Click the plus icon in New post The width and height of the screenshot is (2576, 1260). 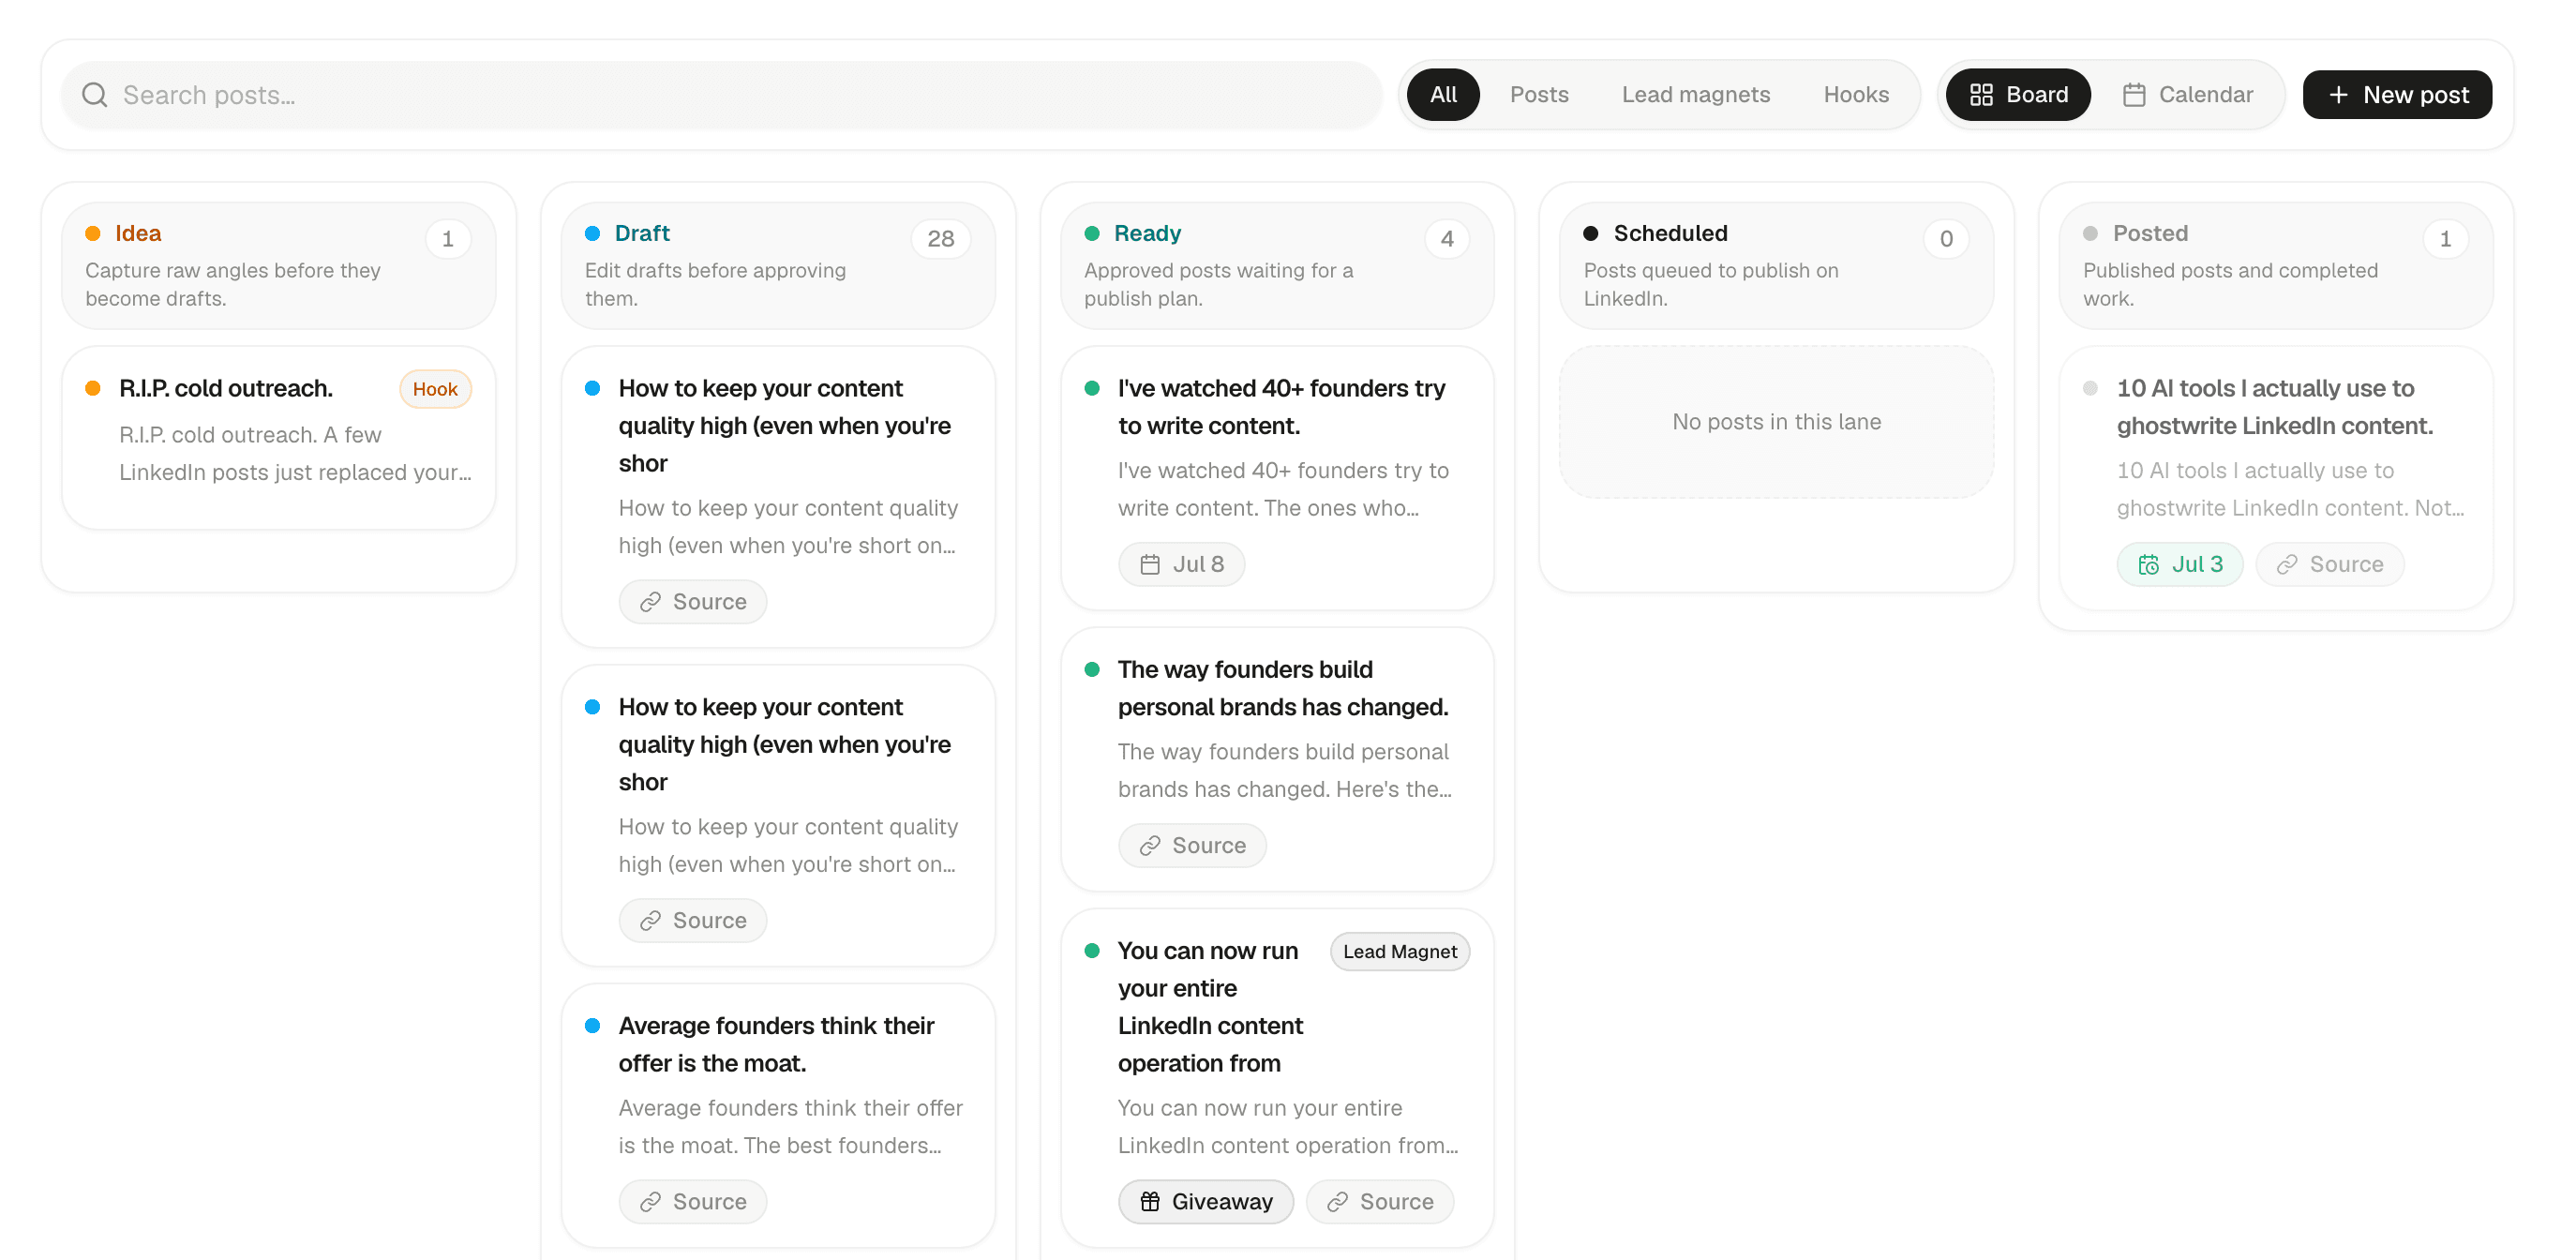[2338, 95]
